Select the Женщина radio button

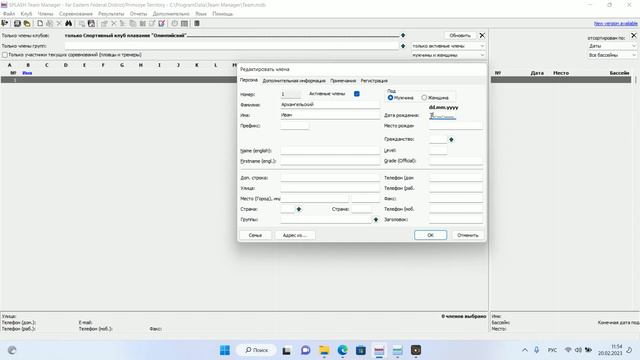(x=424, y=98)
